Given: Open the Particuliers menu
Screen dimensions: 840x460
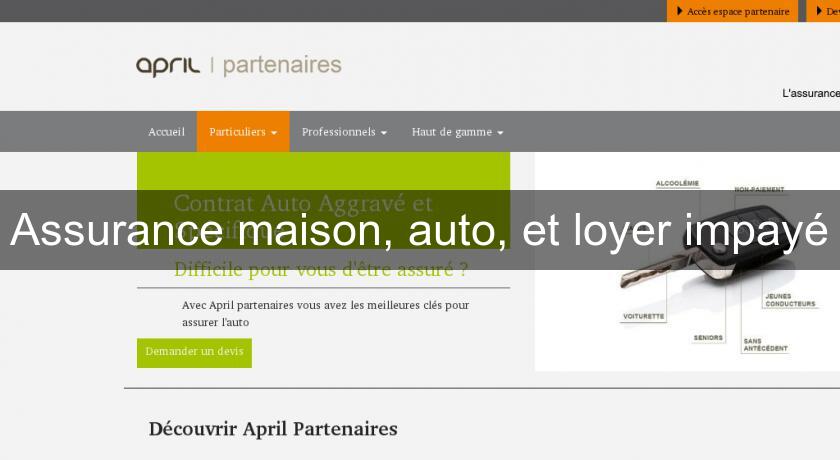Looking at the screenshot, I should tap(243, 132).
